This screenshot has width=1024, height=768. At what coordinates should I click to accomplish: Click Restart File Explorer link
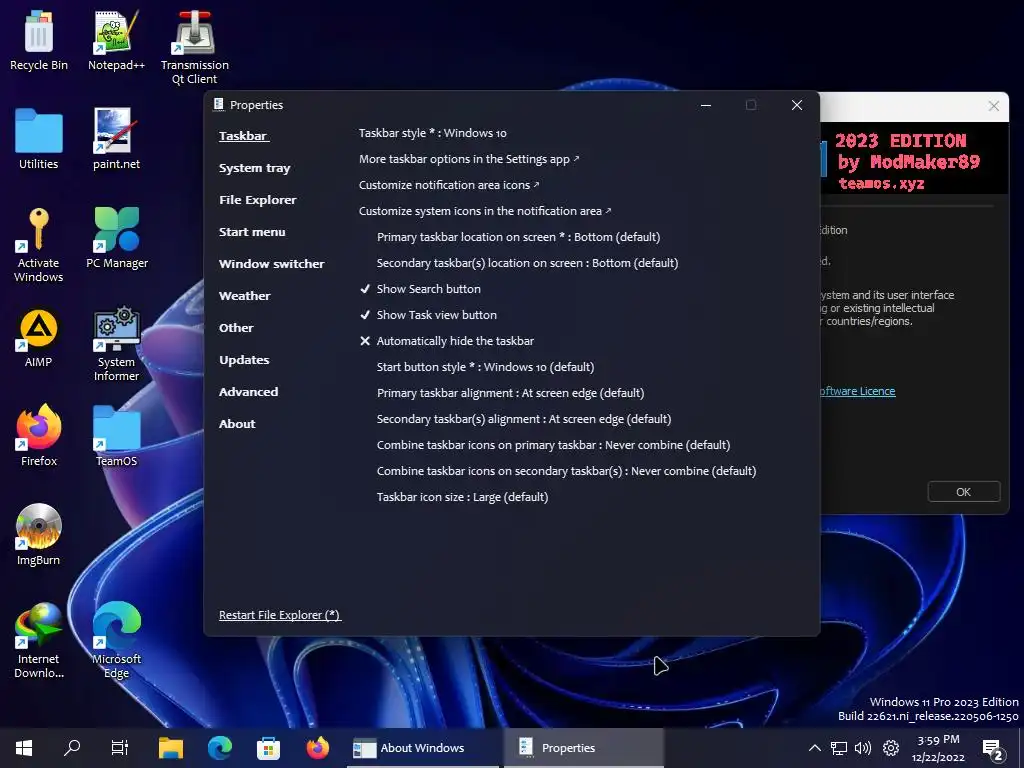(x=280, y=615)
